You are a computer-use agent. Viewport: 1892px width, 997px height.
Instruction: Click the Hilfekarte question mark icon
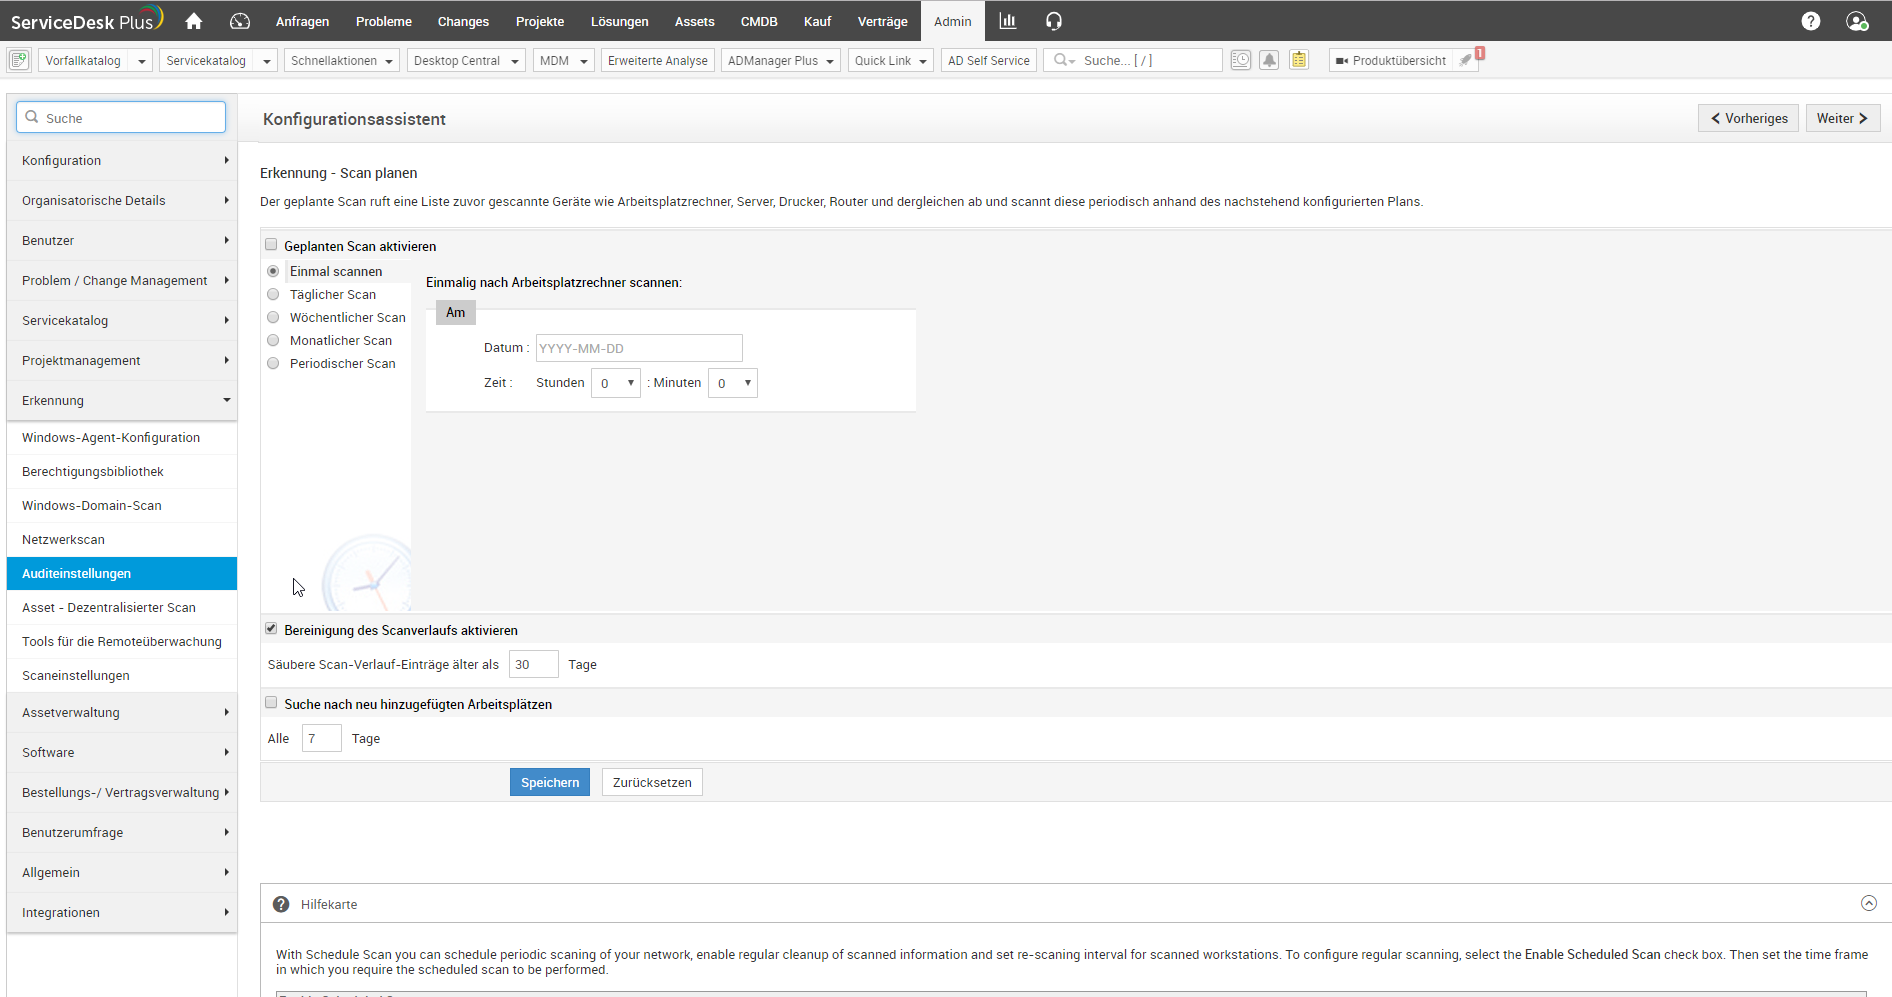(x=281, y=904)
